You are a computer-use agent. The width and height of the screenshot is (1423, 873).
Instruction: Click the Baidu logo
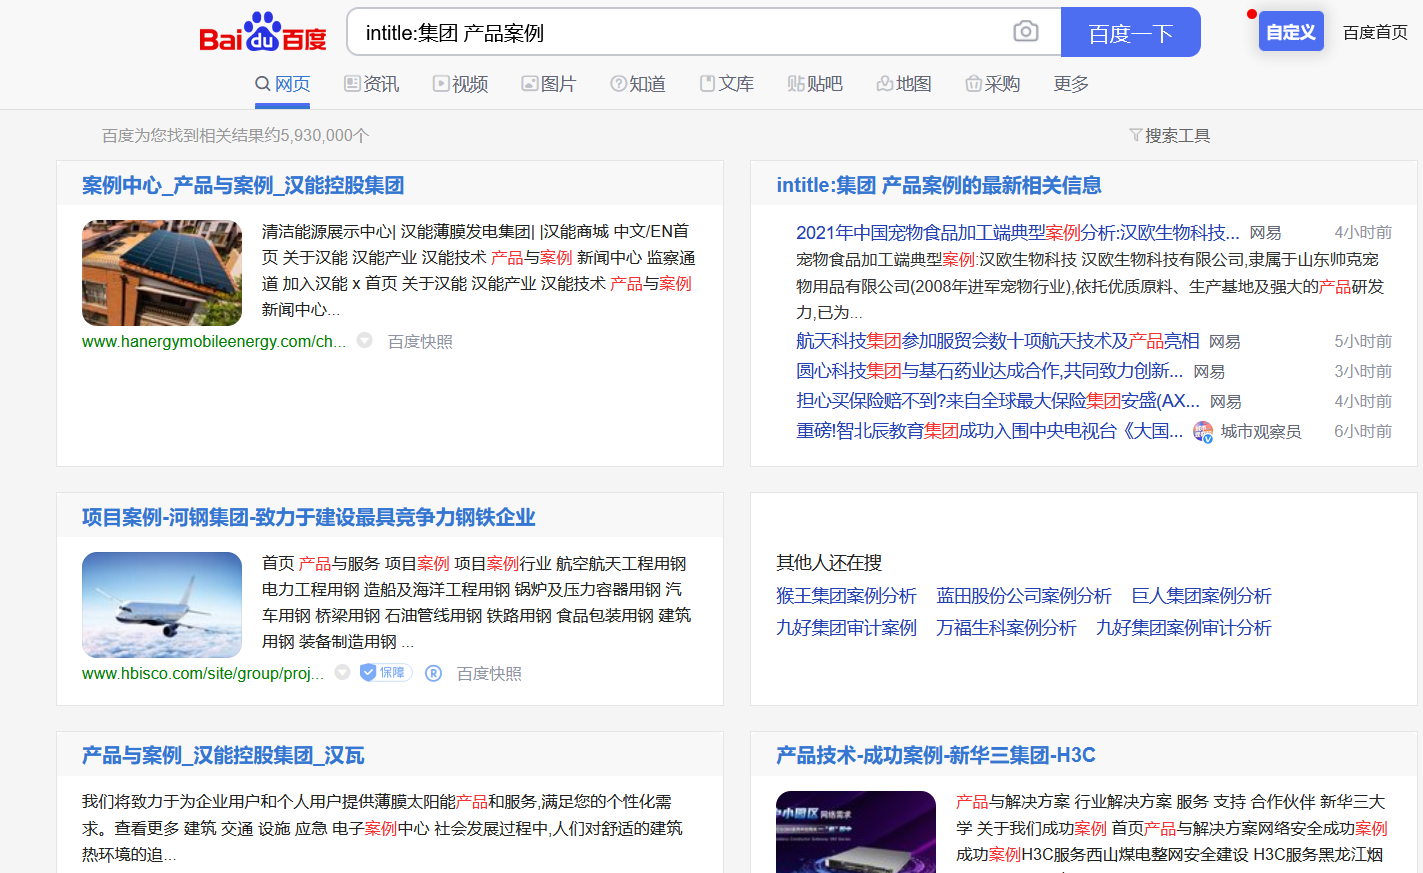tap(262, 33)
